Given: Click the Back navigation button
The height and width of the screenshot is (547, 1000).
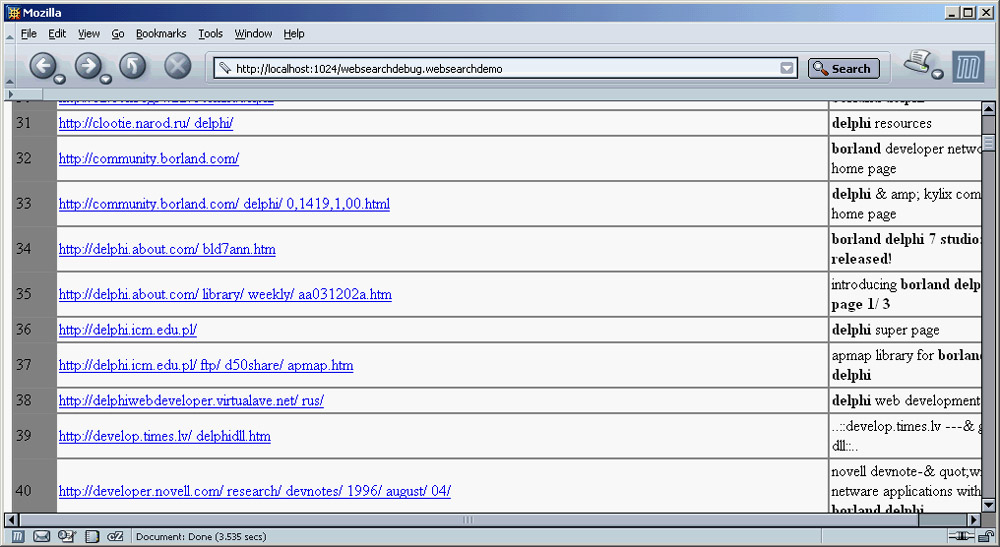Looking at the screenshot, I should [x=42, y=66].
